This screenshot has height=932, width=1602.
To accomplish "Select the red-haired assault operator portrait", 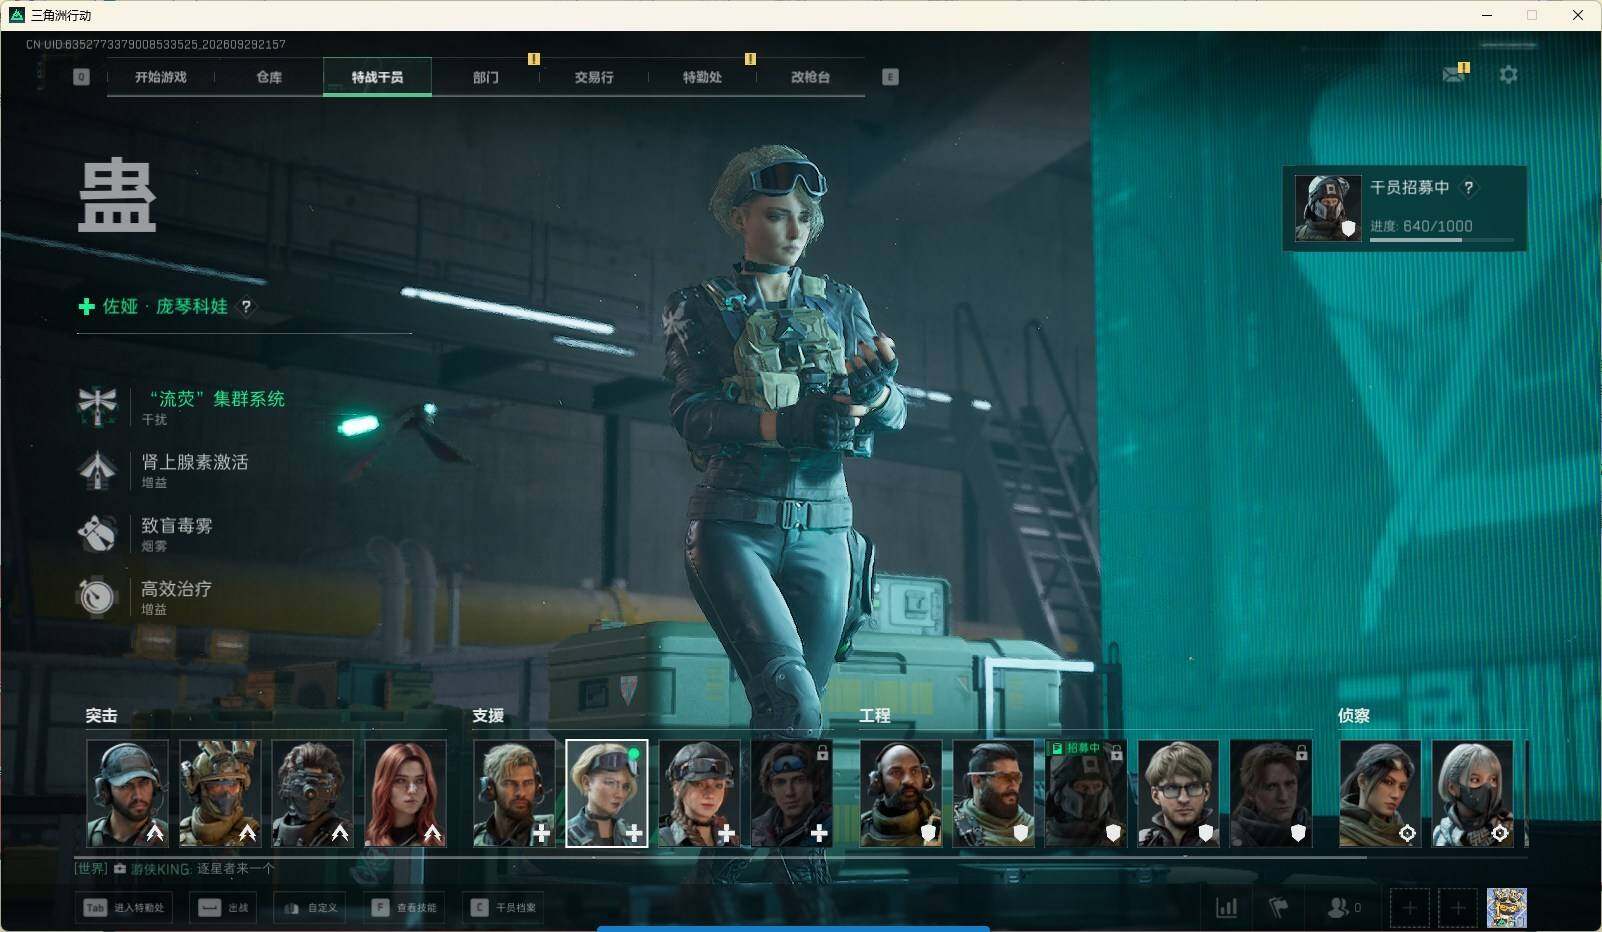I will click(405, 794).
